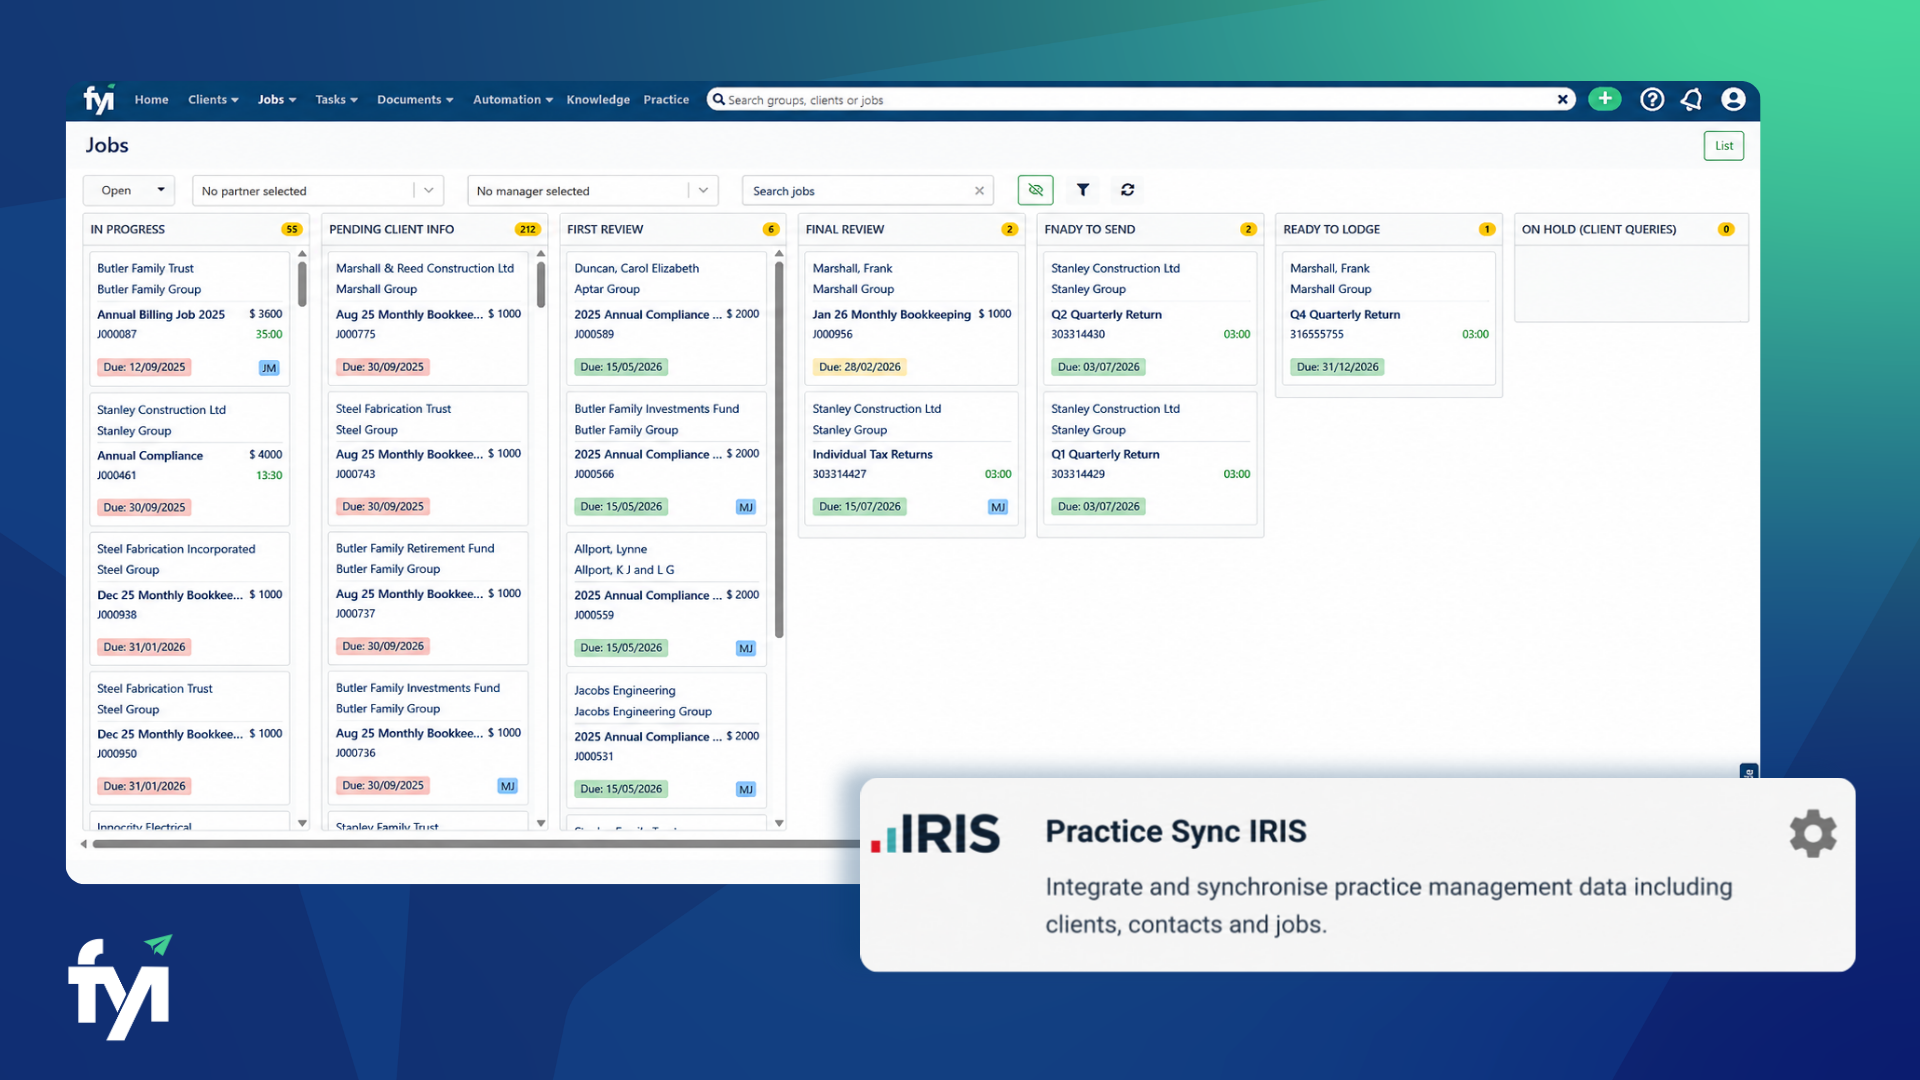Open the notifications bell
Viewport: 1920px width, 1080px height.
[x=1692, y=99]
